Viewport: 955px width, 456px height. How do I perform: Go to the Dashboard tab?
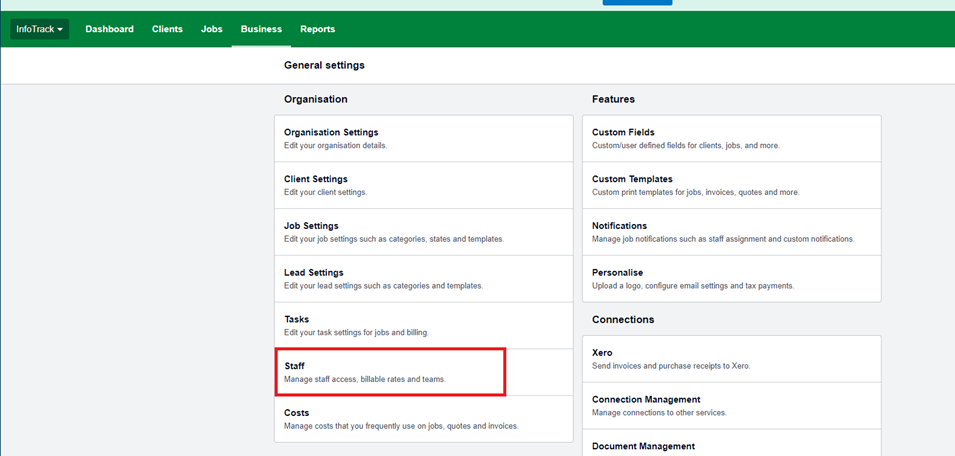click(109, 29)
